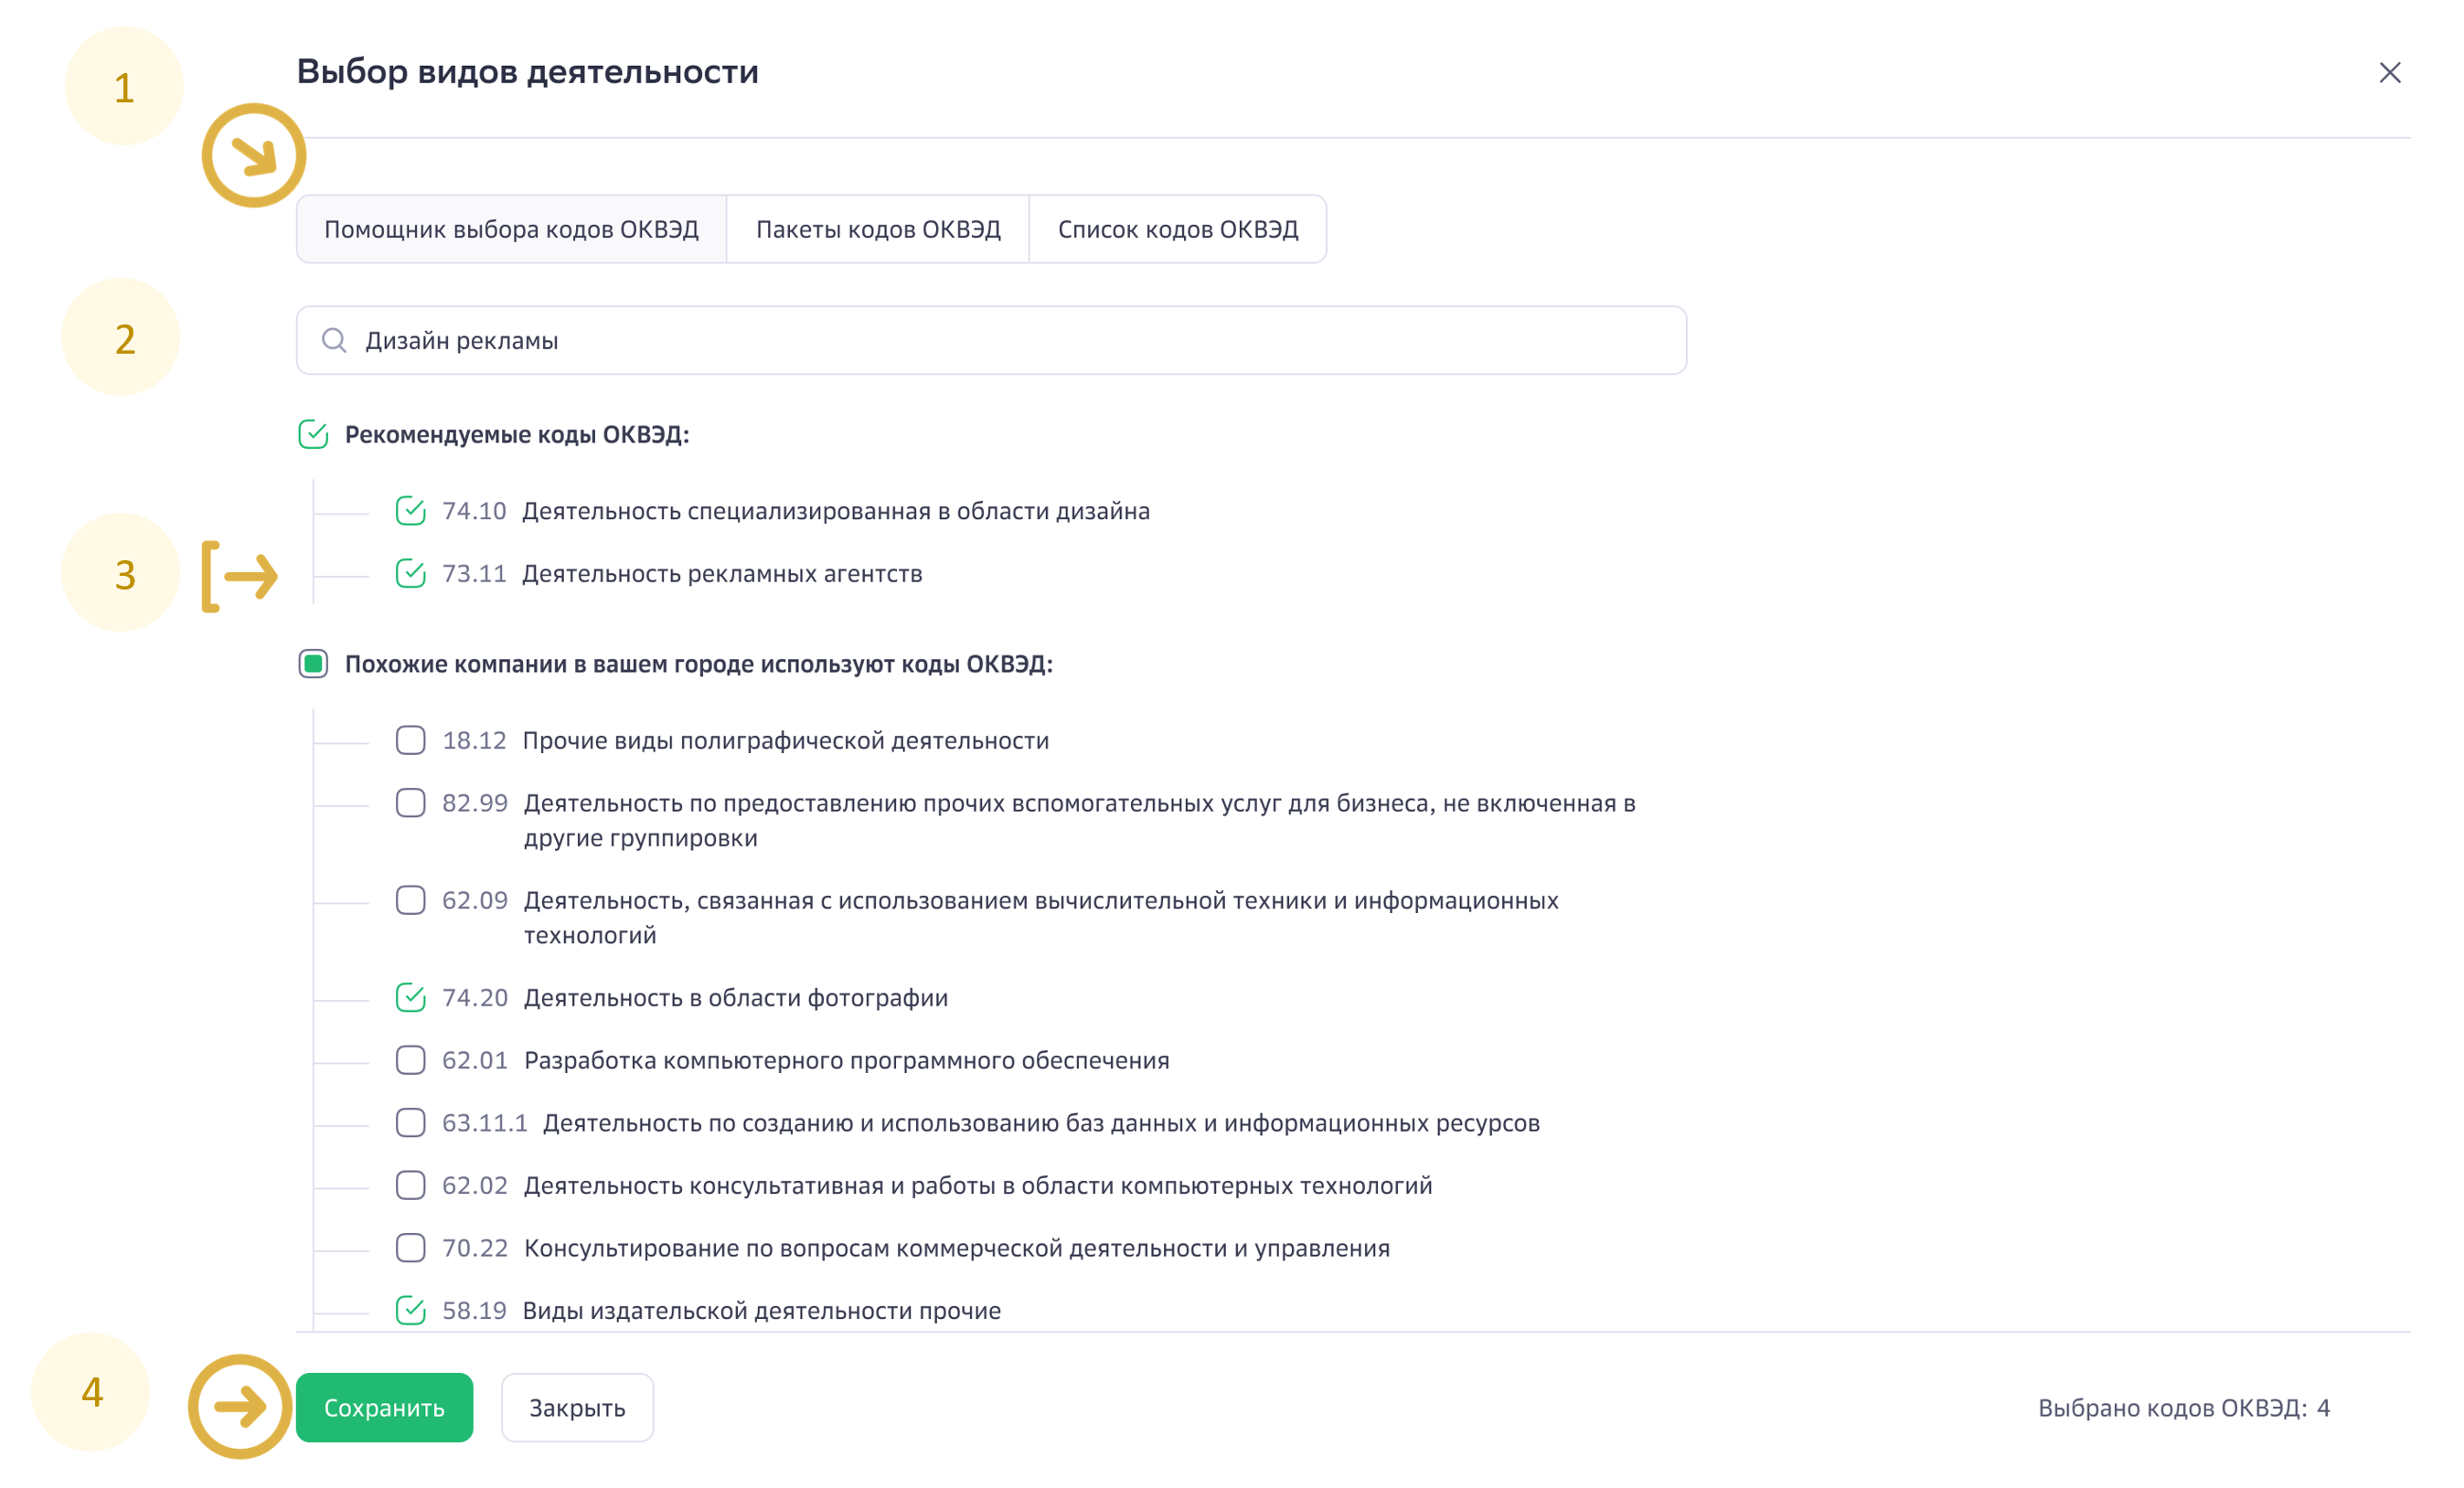Toggle the 'Рекомендуемые коды ОКВЭД' group checkbox

tap(313, 435)
